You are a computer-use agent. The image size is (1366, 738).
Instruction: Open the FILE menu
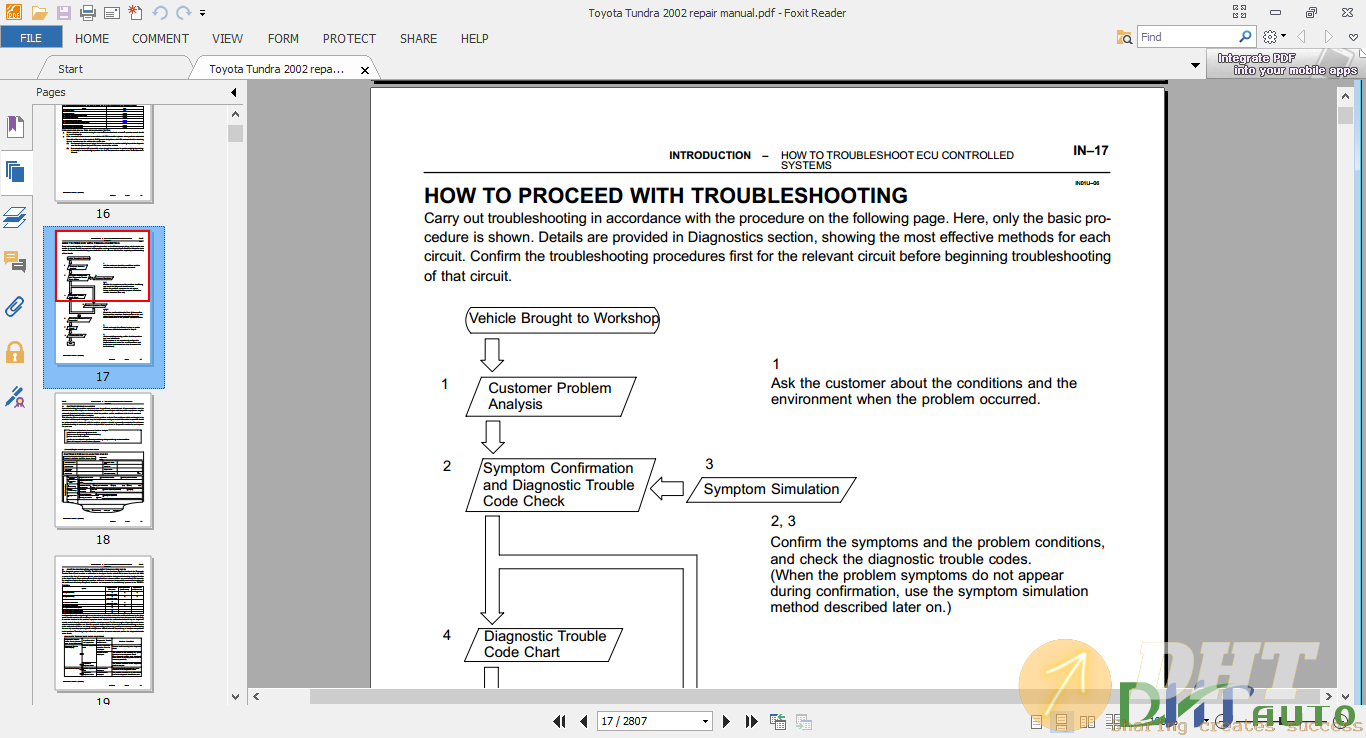tap(31, 38)
